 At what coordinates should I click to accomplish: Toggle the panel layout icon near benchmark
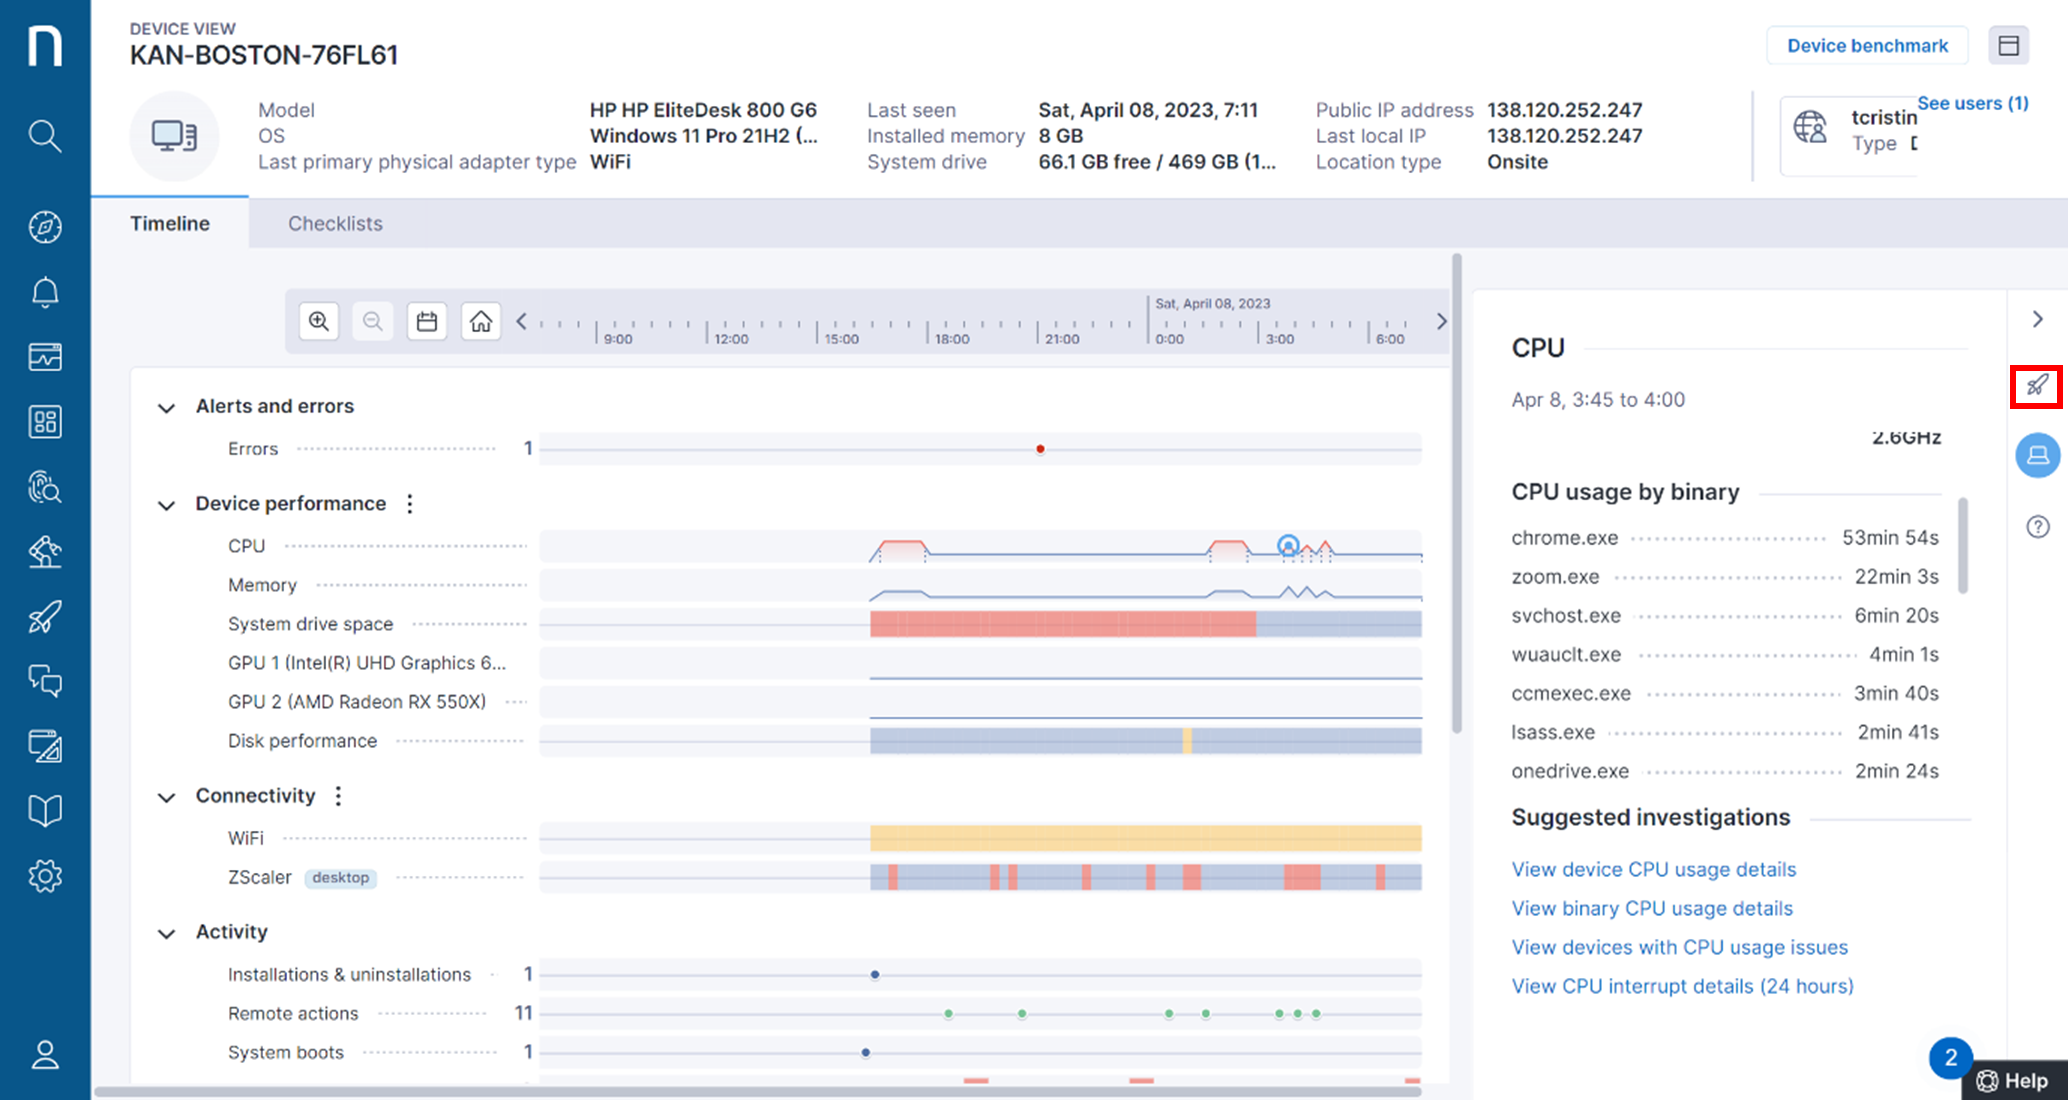pyautogui.click(x=2008, y=46)
